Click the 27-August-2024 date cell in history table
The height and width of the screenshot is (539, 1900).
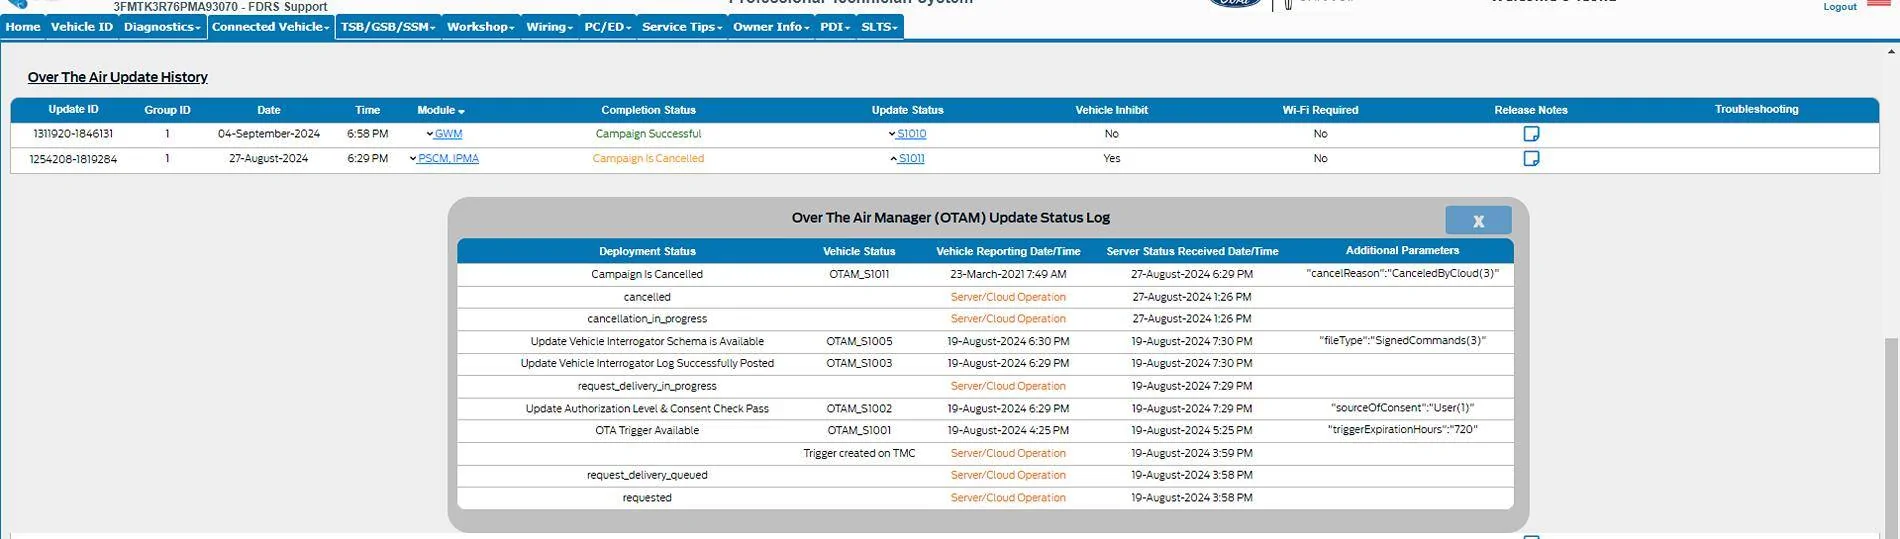pyautogui.click(x=269, y=159)
